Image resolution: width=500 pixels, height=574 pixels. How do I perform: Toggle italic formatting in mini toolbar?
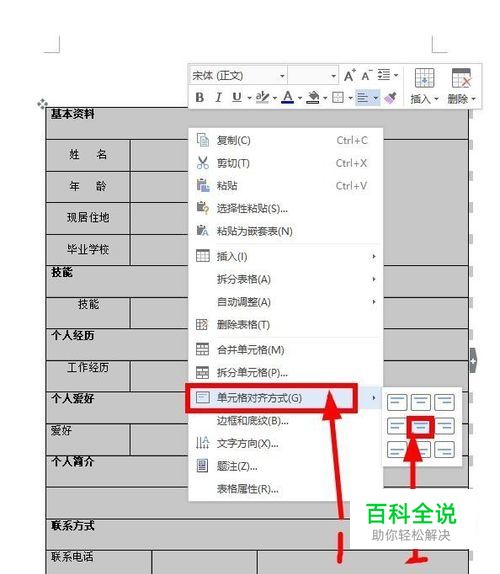tap(219, 97)
